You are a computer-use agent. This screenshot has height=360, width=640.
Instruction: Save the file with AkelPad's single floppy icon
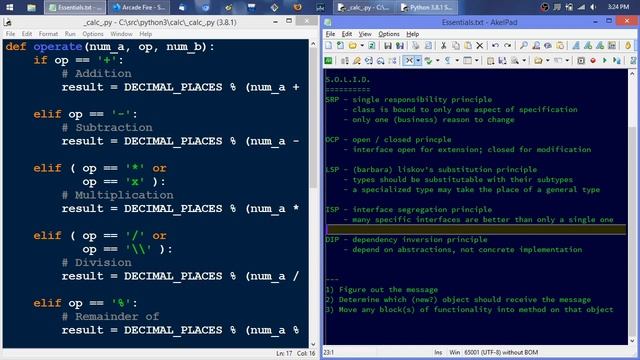387,46
